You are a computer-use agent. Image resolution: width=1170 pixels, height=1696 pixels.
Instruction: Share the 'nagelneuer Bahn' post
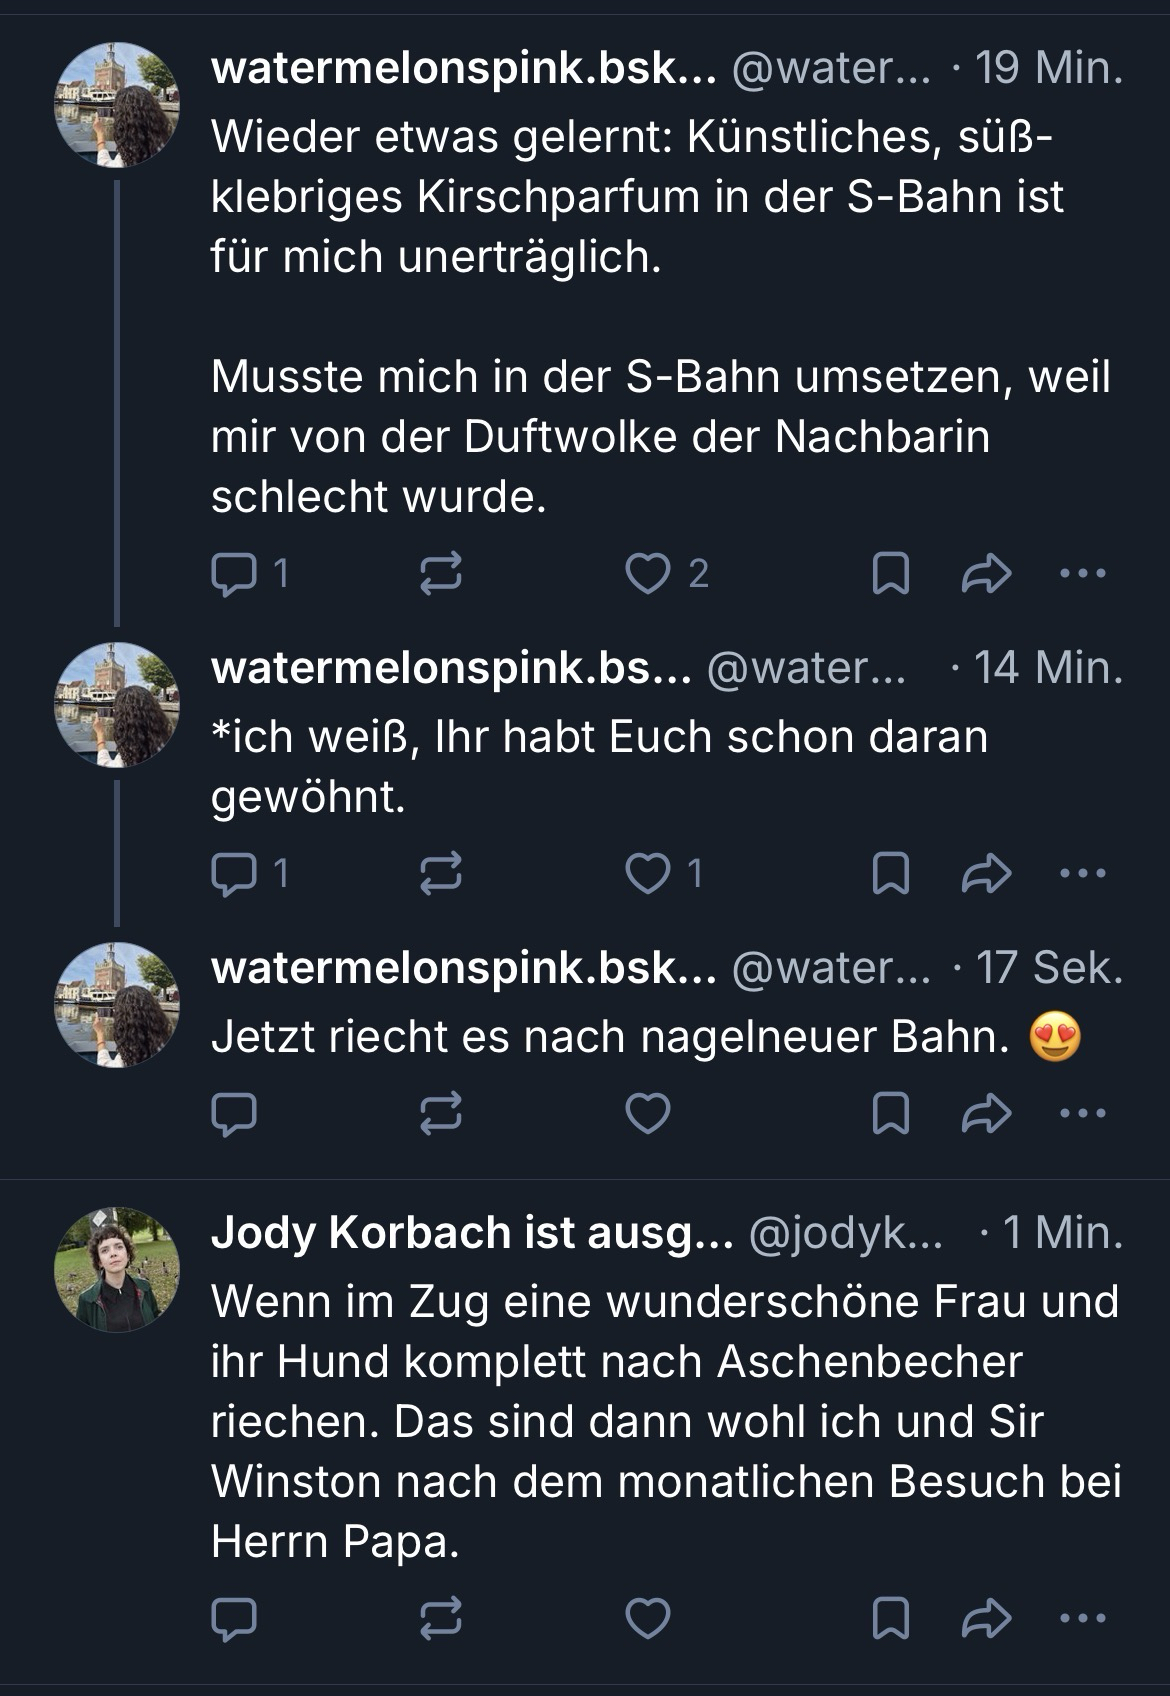click(x=986, y=1114)
